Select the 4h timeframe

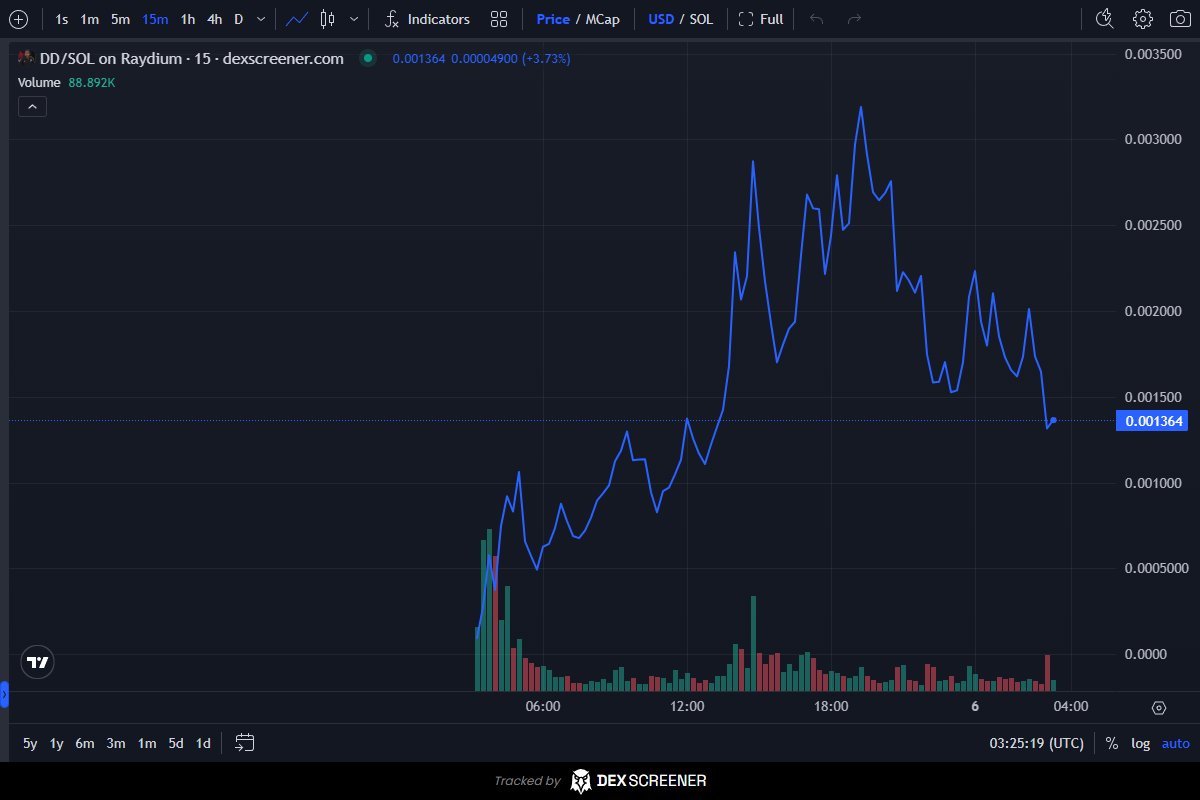pos(215,19)
